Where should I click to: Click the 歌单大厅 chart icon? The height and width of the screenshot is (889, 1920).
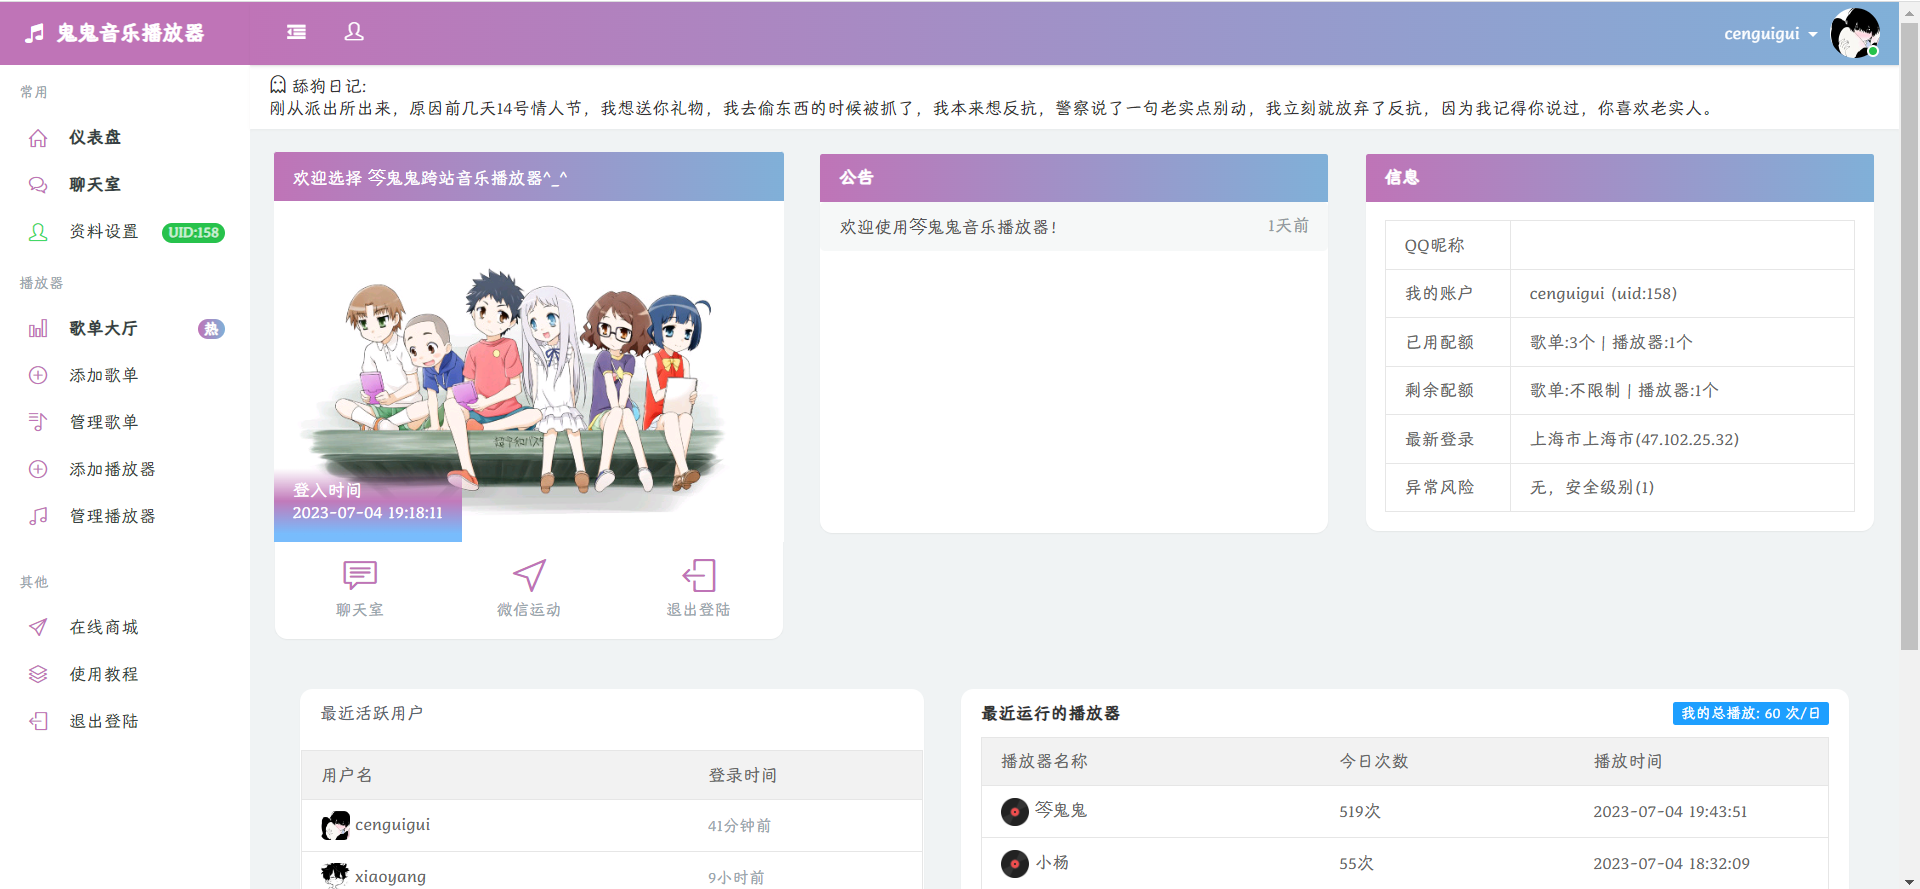point(38,329)
